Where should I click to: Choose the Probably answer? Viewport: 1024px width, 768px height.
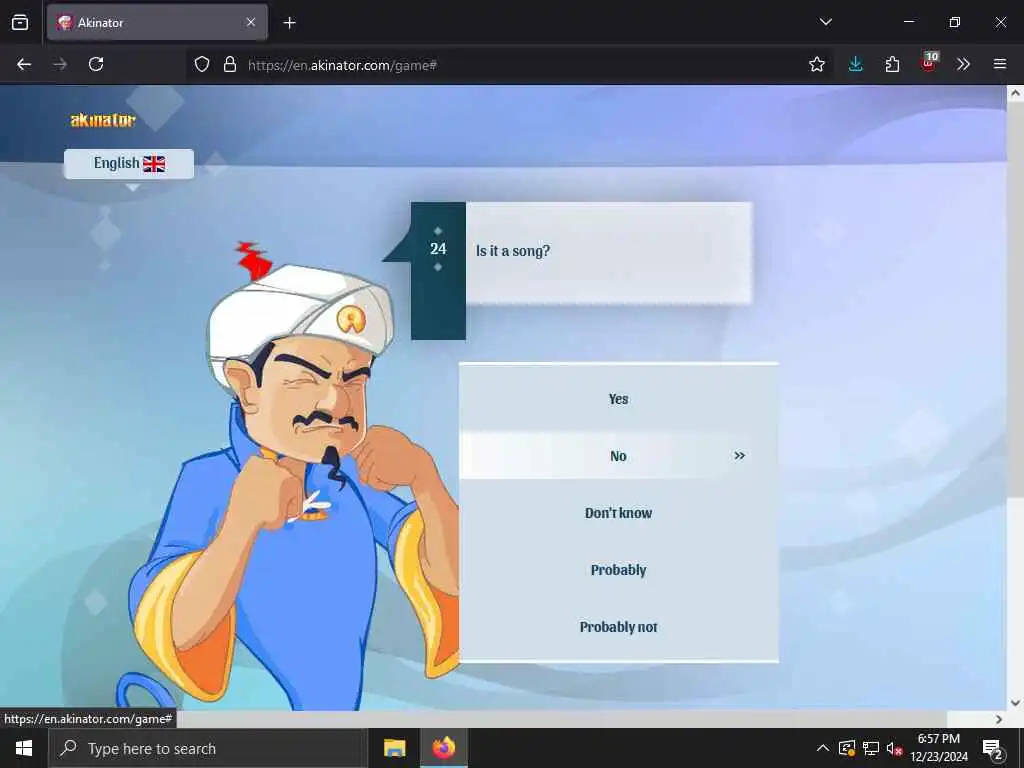(618, 570)
